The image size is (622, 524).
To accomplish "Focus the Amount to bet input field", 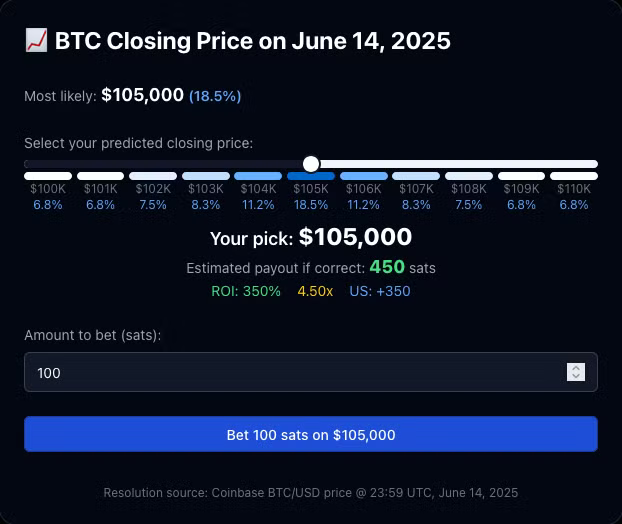I will pos(311,372).
